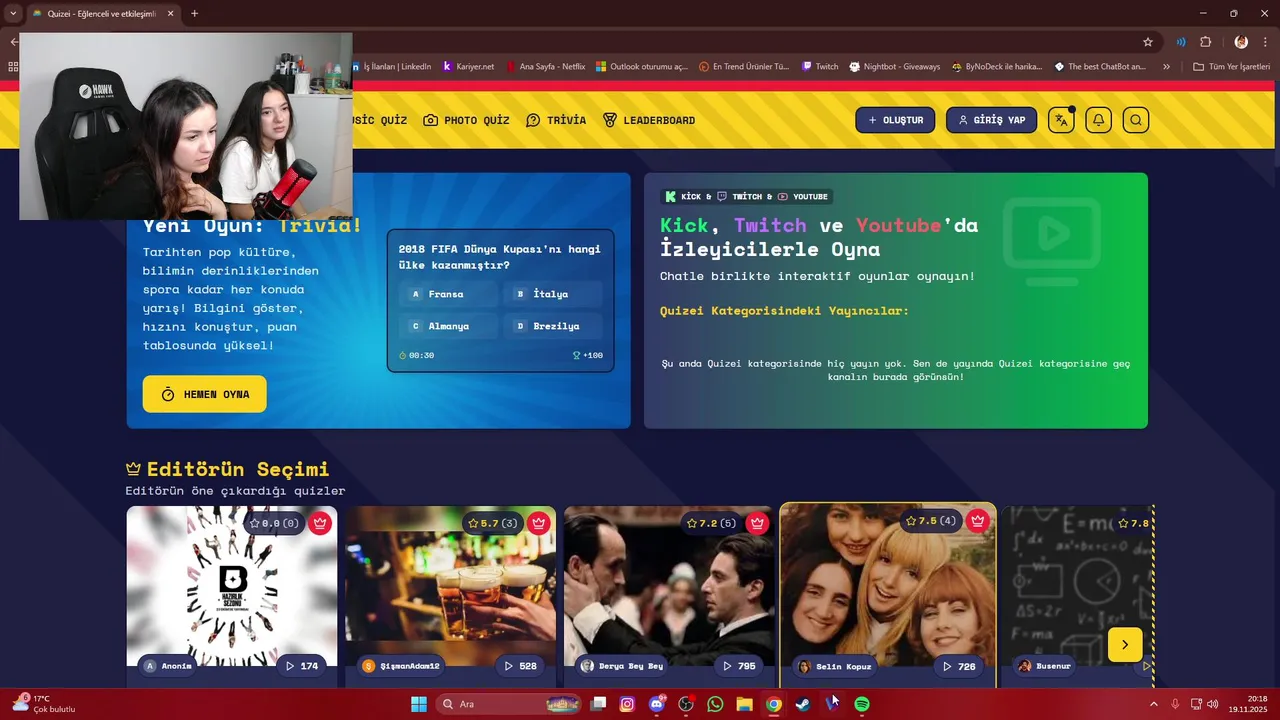Click the Windows Start button
Viewport: 1280px width, 720px height.
pos(419,704)
